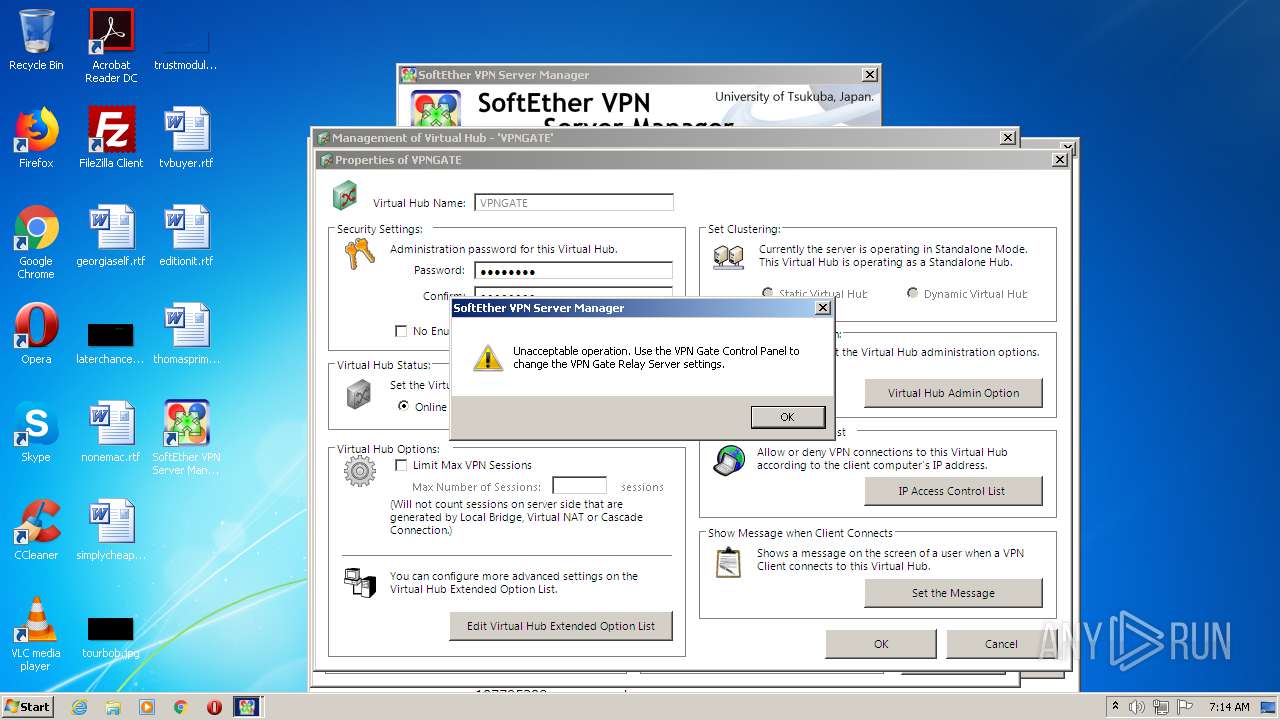Select Dynamic Virtual Hub radio option
The width and height of the screenshot is (1280, 720).
pyautogui.click(x=913, y=294)
